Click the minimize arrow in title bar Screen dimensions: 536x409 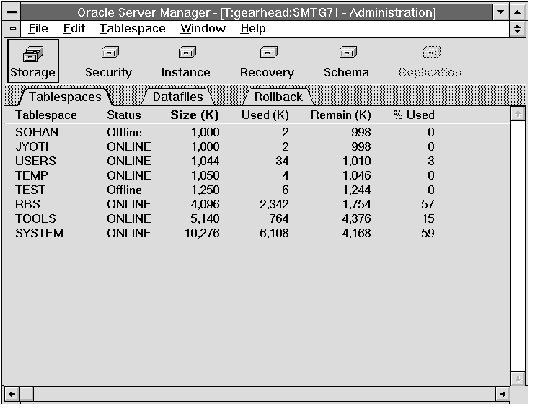tap(501, 12)
